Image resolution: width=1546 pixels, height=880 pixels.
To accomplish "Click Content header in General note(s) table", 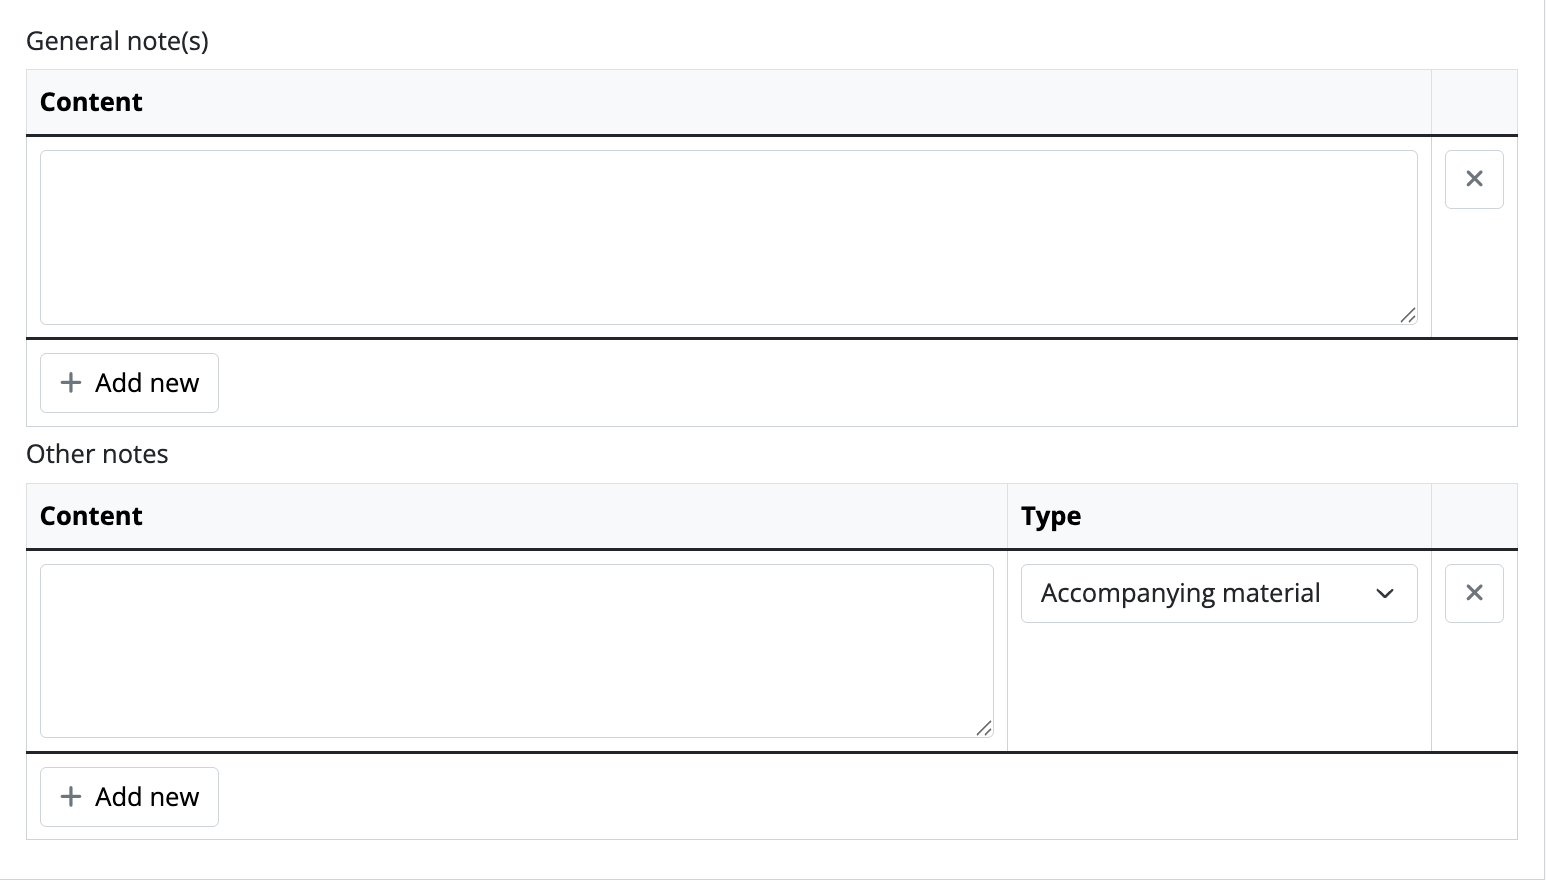I will [x=91, y=102].
